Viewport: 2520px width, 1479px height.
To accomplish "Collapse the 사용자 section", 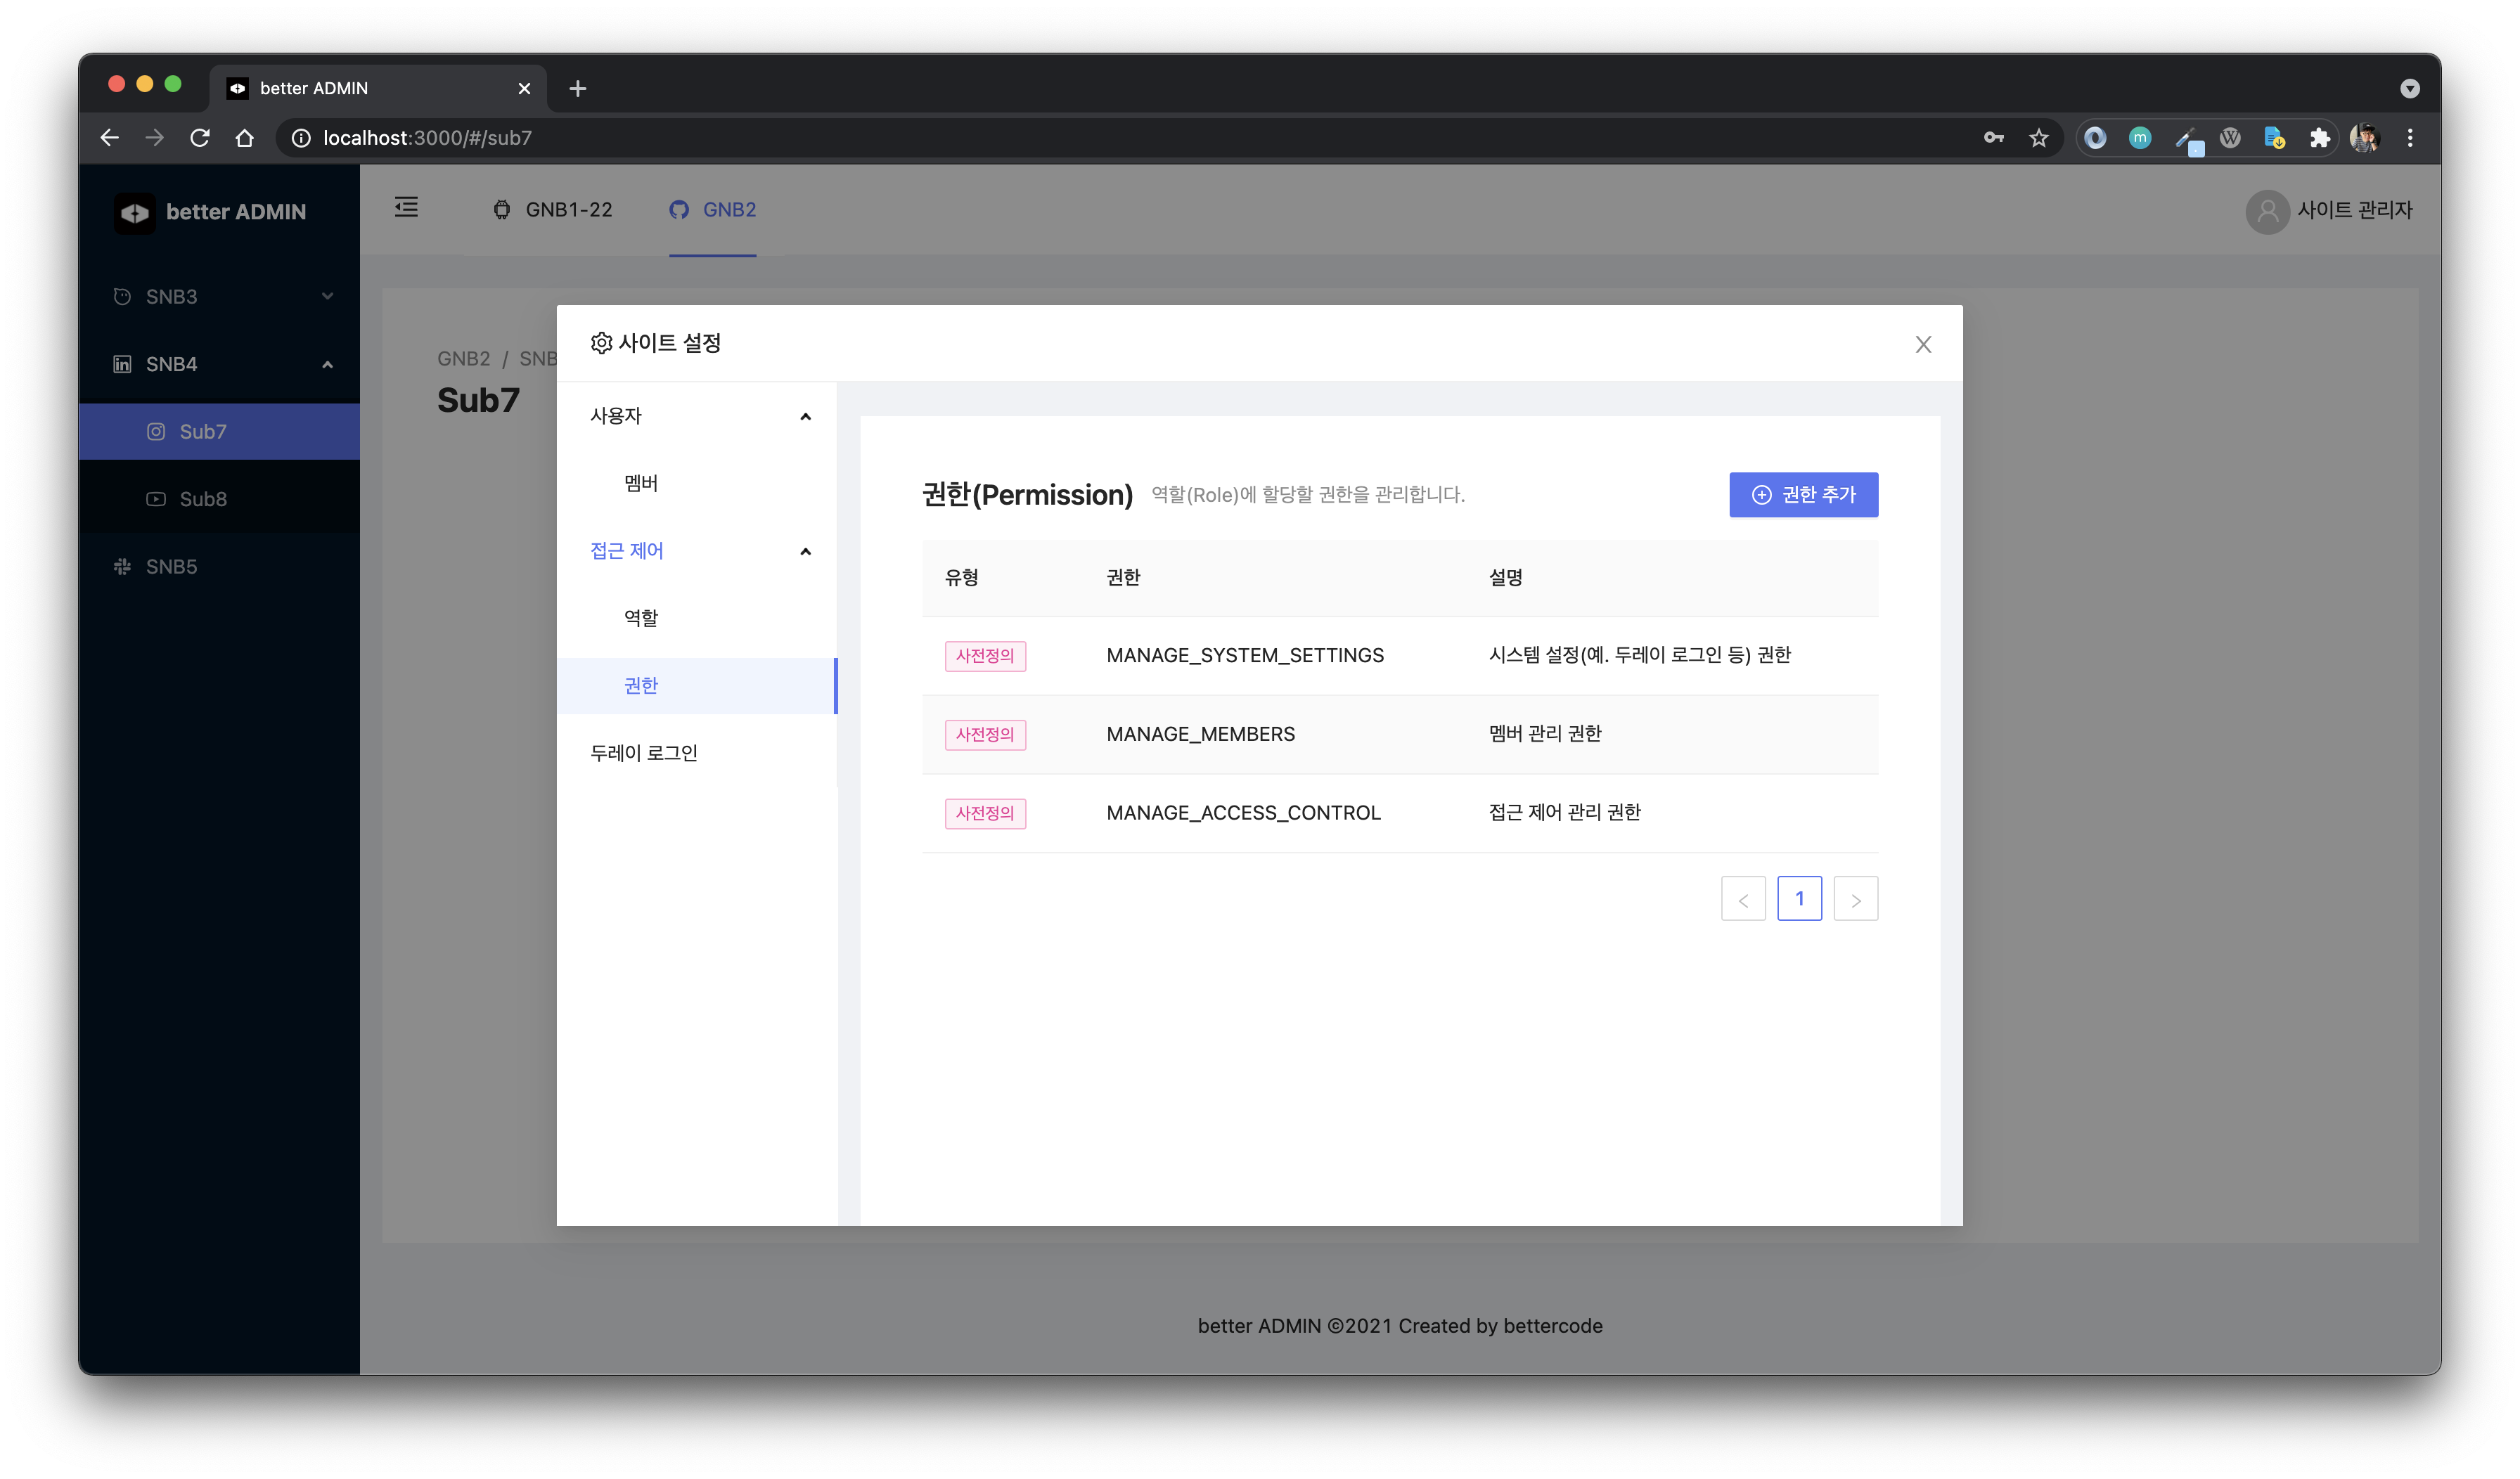I will point(805,416).
